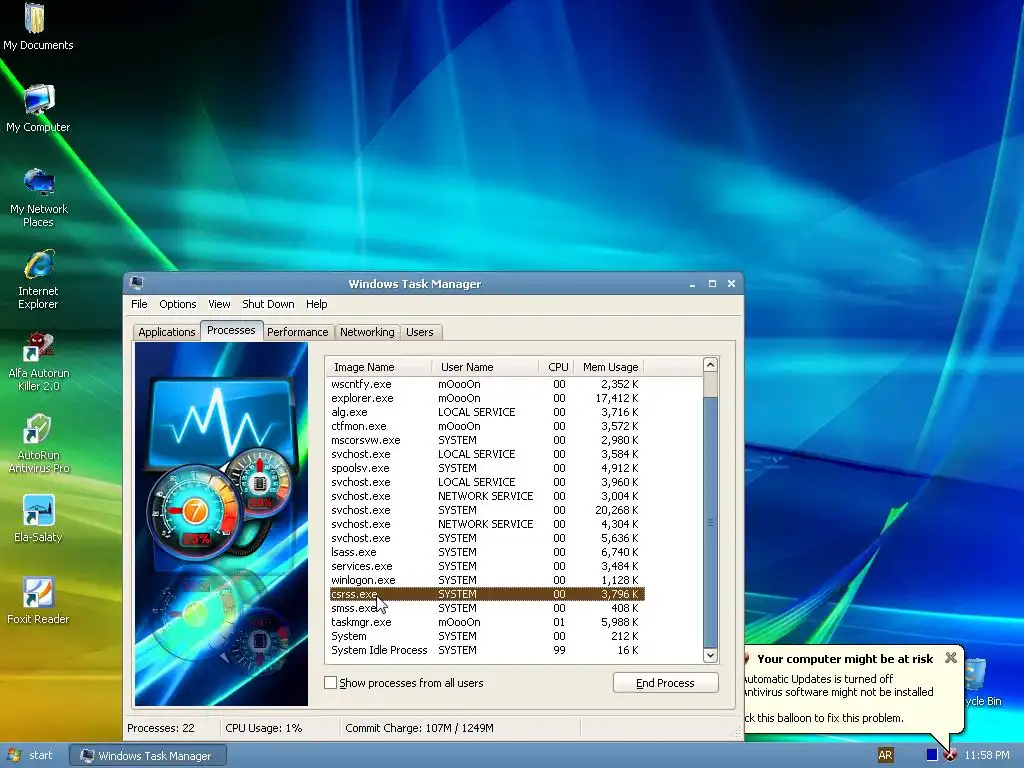
Task: Click process list scroll down arrow
Action: point(711,655)
